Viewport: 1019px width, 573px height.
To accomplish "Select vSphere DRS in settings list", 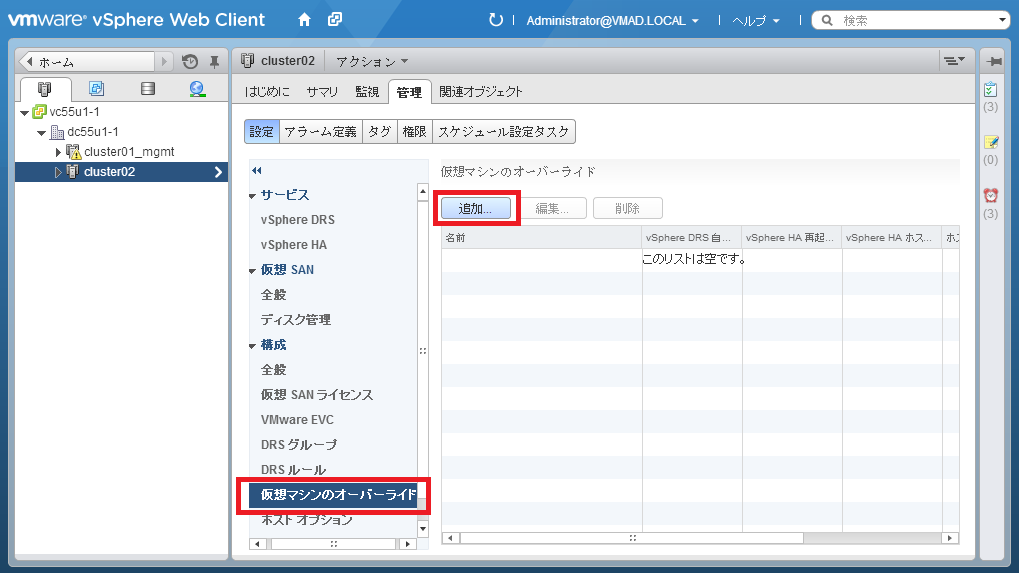I will pos(298,220).
